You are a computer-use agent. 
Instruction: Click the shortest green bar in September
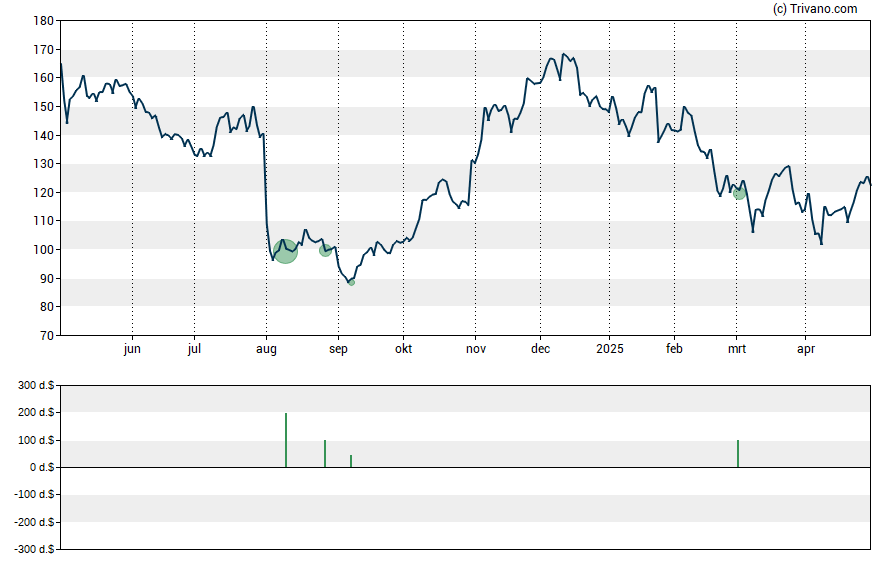pos(351,461)
